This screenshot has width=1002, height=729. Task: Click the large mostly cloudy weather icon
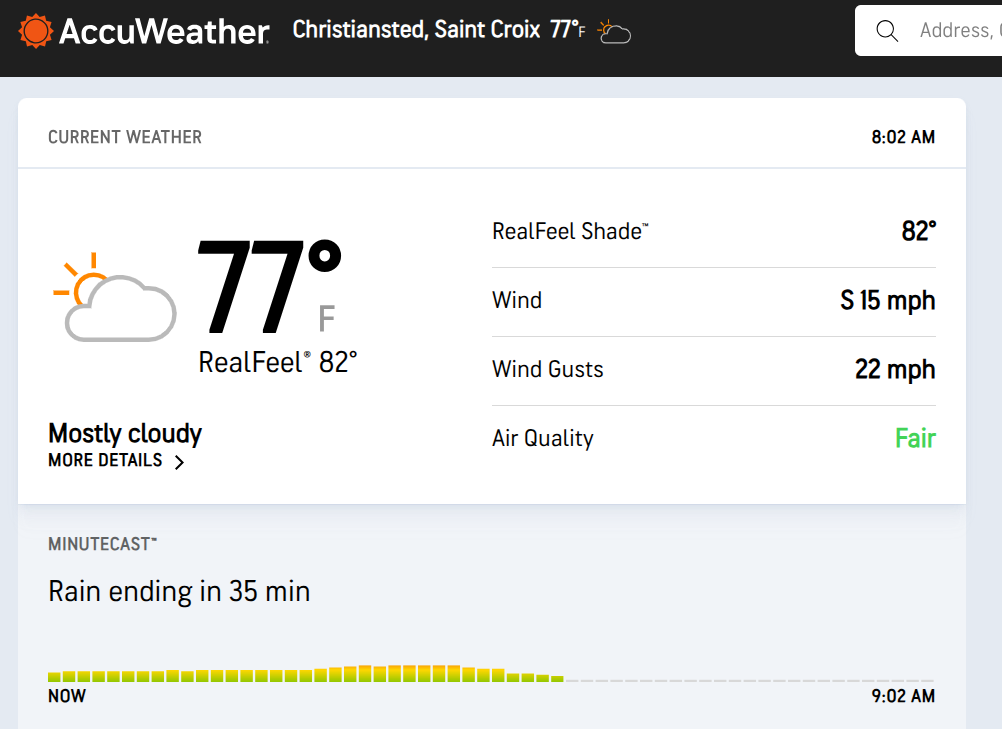(x=115, y=297)
